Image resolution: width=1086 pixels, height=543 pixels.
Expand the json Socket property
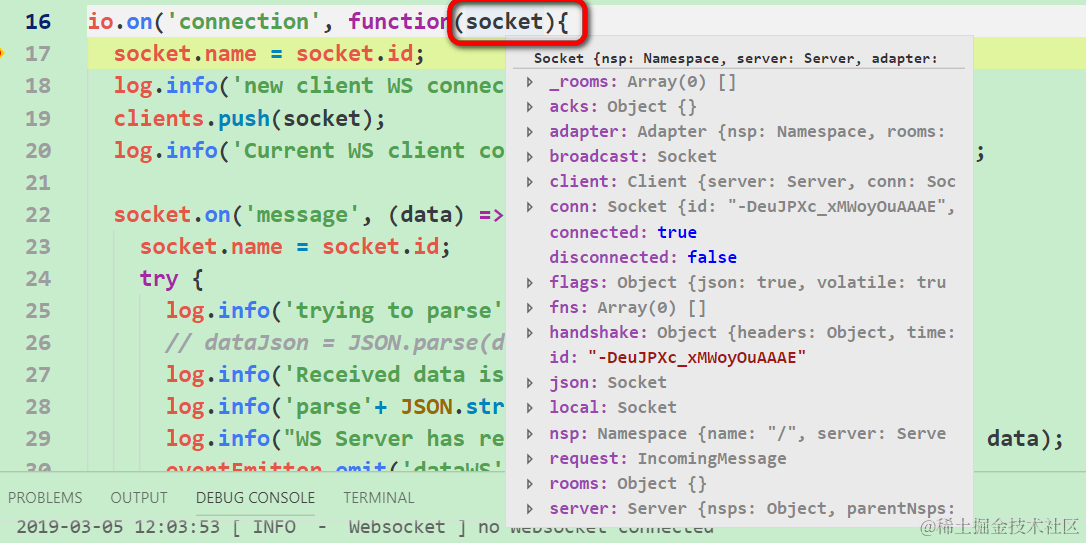click(x=530, y=382)
